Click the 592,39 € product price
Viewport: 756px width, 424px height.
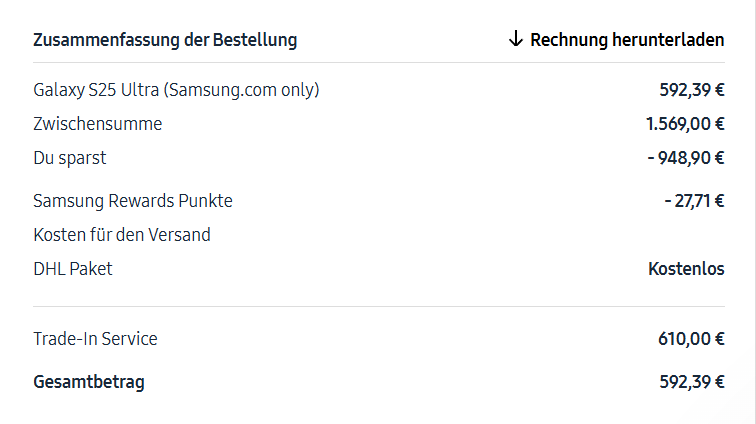[x=691, y=90]
